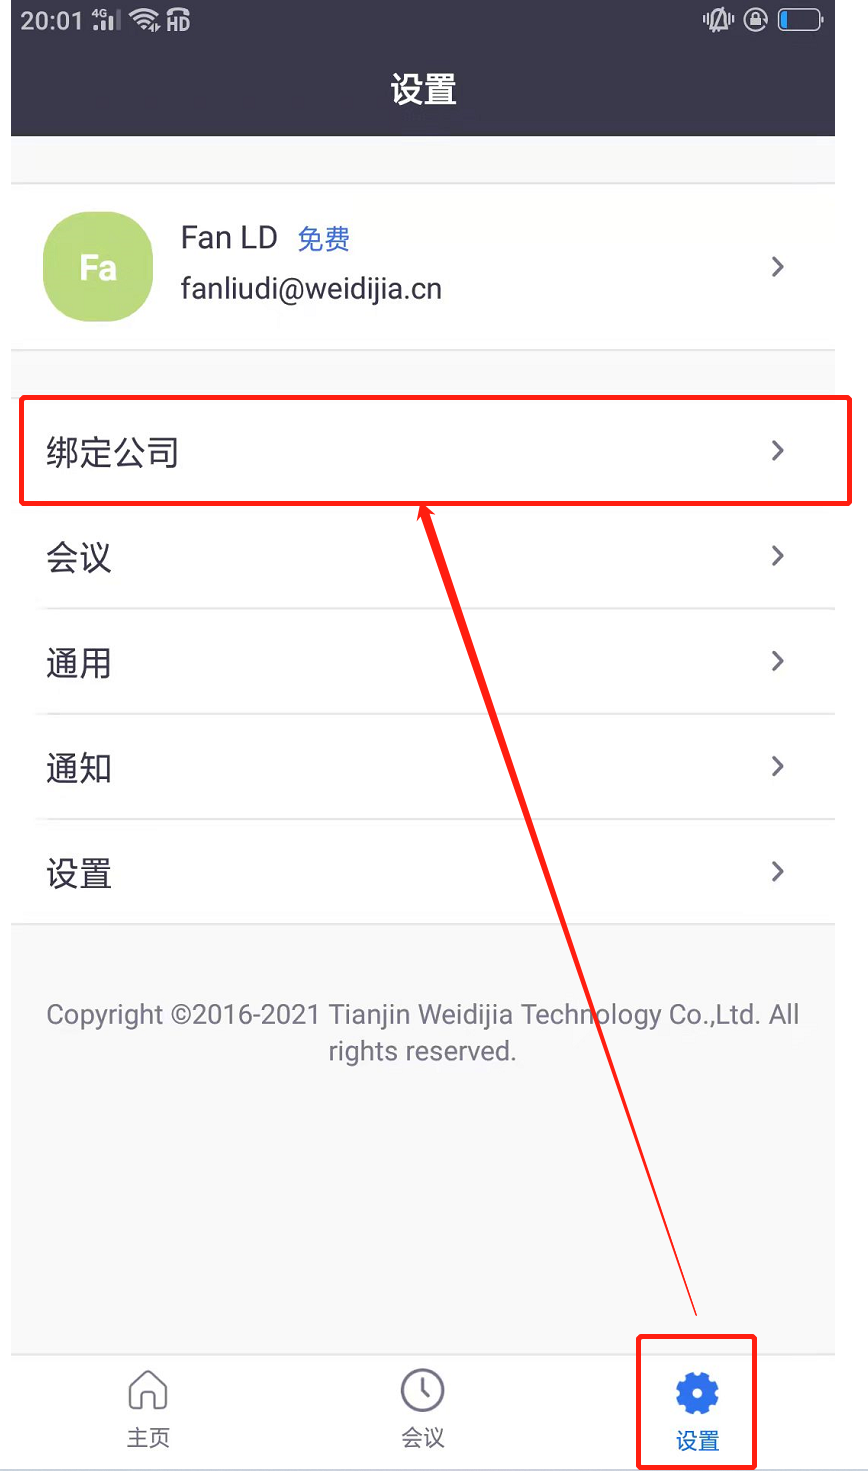The width and height of the screenshot is (868, 1471).
Task: Tap the rotation lock status icon
Action: tap(756, 19)
